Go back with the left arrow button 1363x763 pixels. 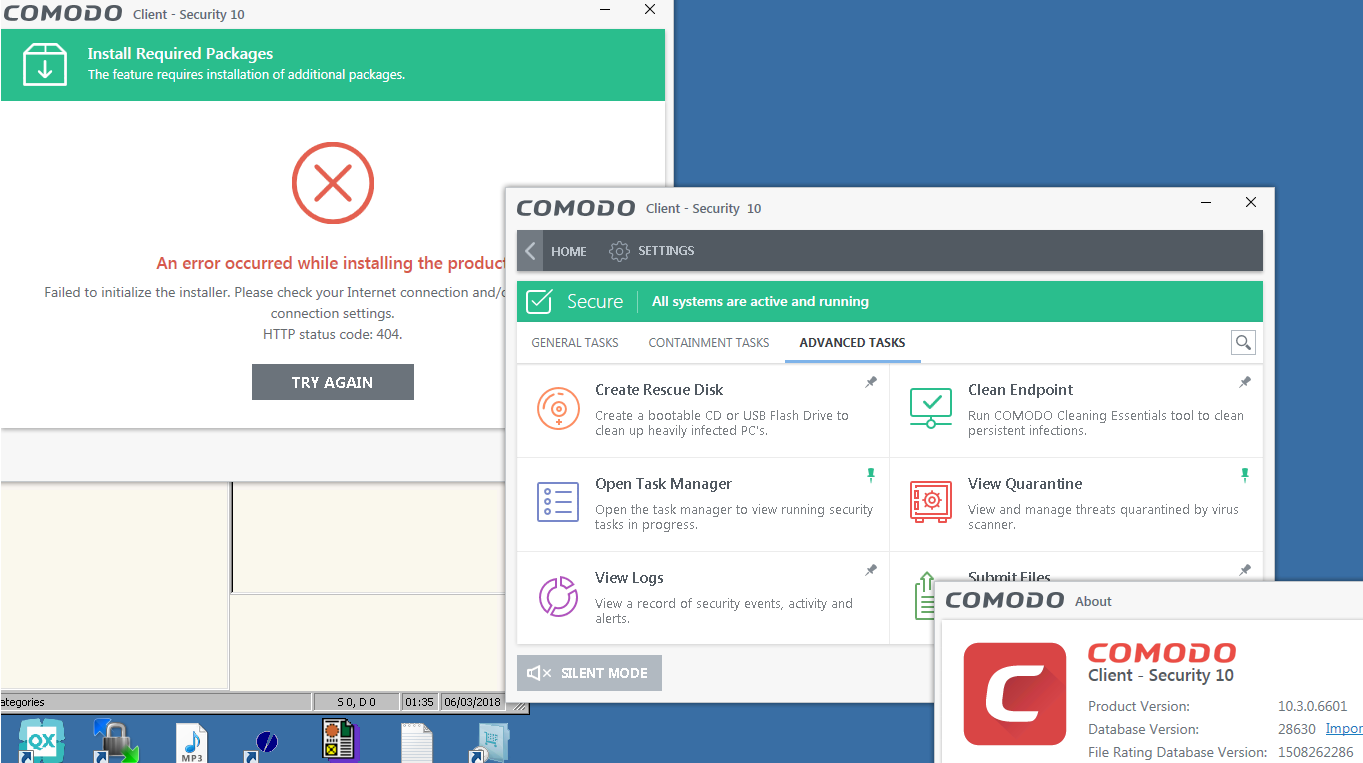coord(530,251)
